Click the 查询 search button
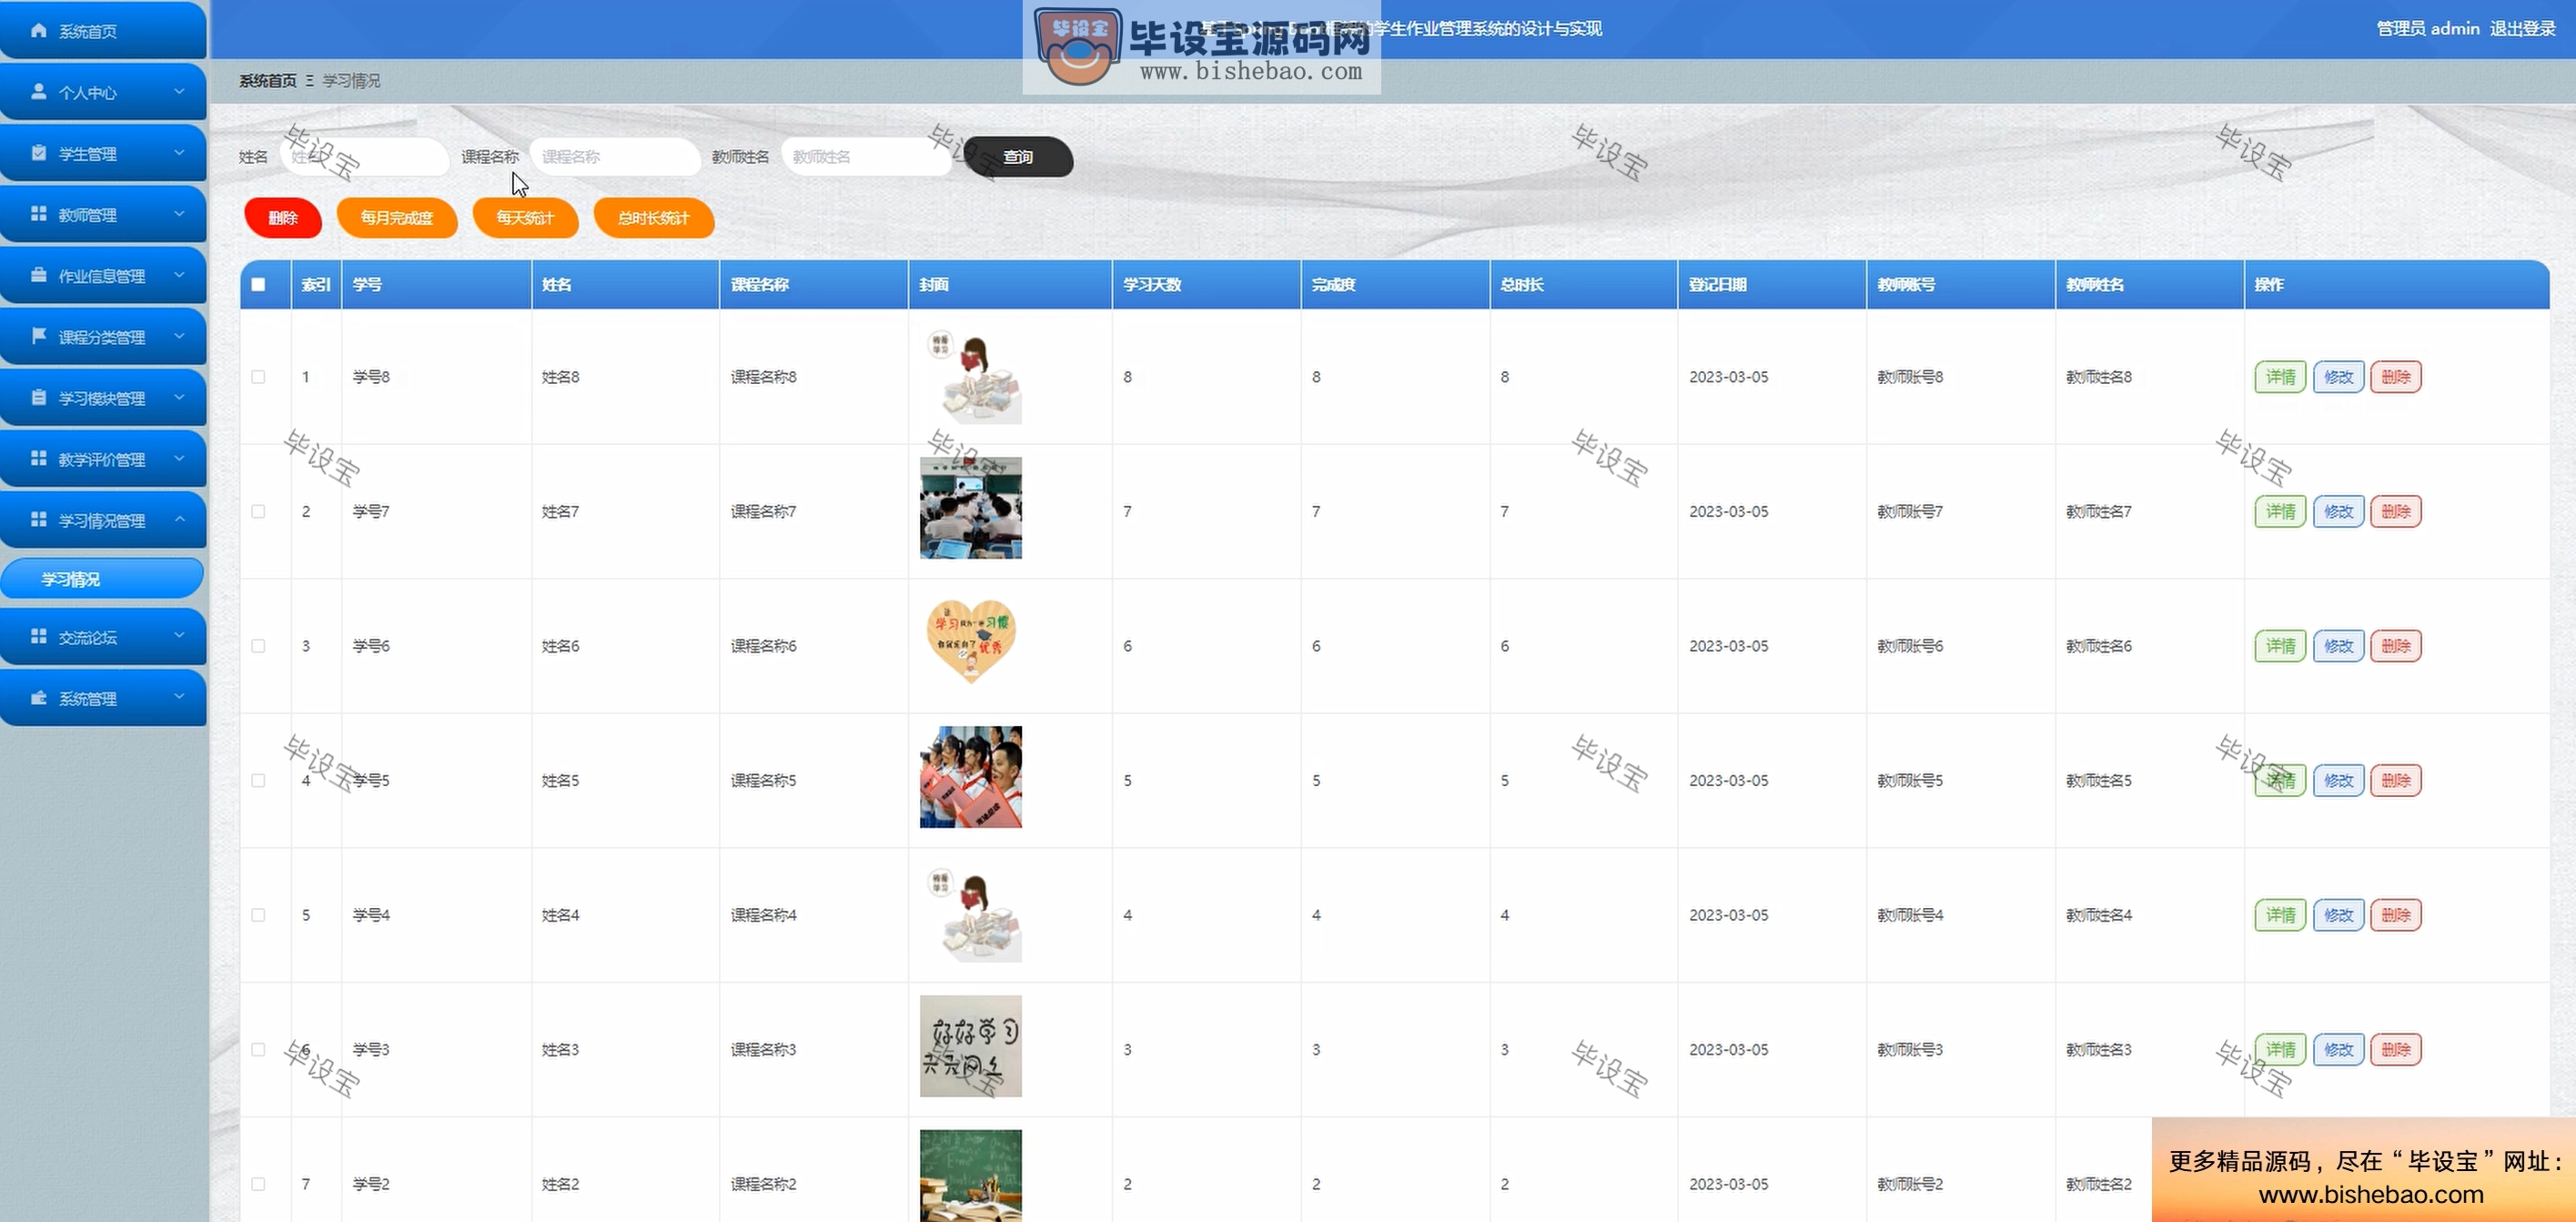 click(1018, 157)
